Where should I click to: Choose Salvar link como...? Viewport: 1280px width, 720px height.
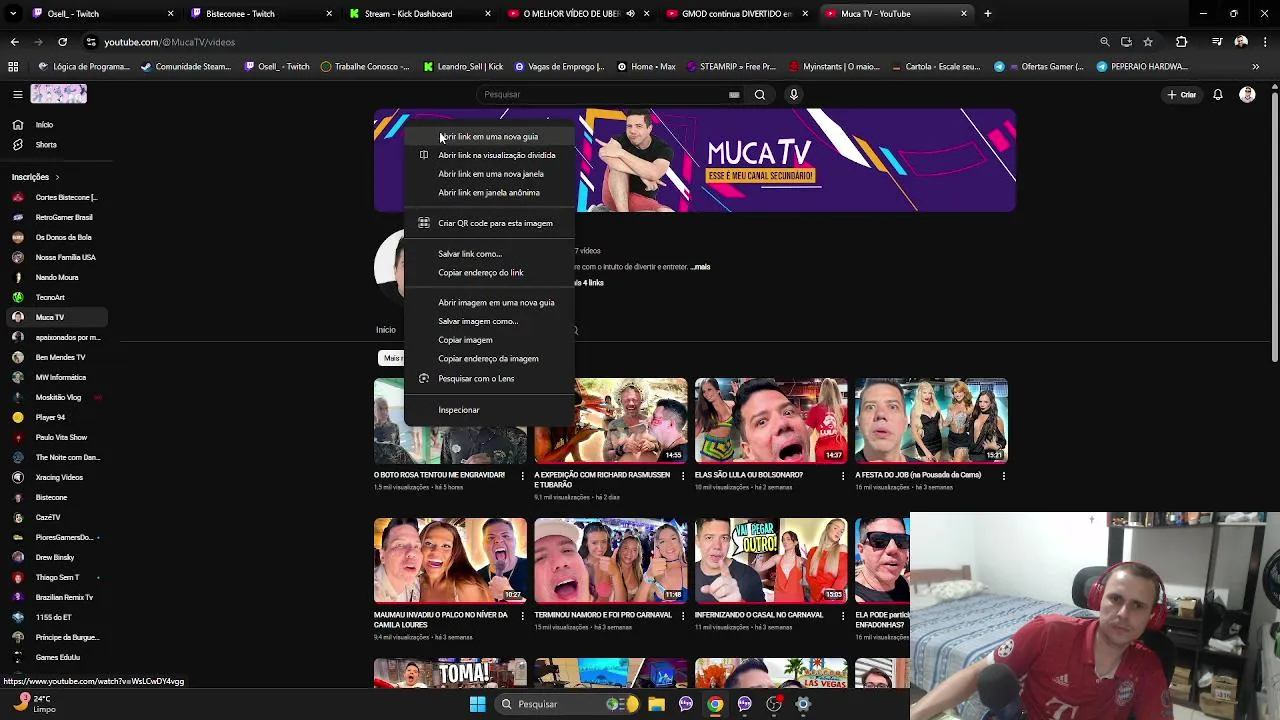489,254
